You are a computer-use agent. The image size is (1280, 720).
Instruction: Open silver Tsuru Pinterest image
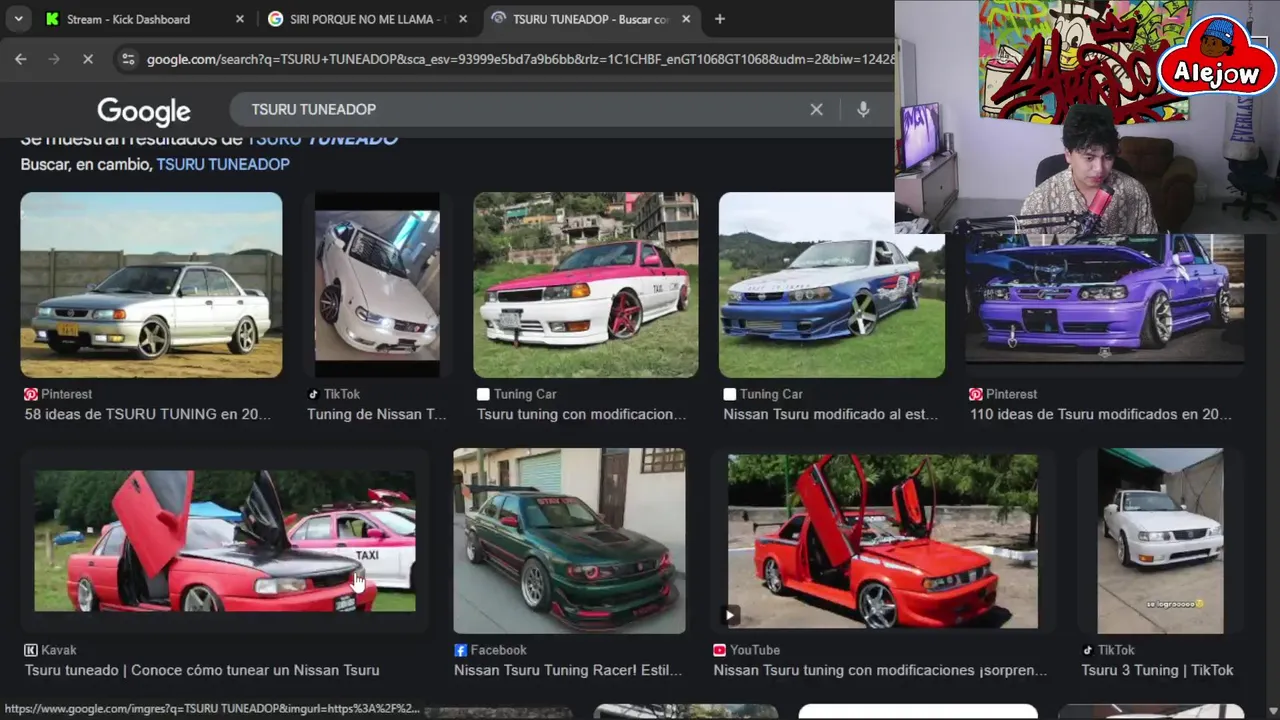151,285
